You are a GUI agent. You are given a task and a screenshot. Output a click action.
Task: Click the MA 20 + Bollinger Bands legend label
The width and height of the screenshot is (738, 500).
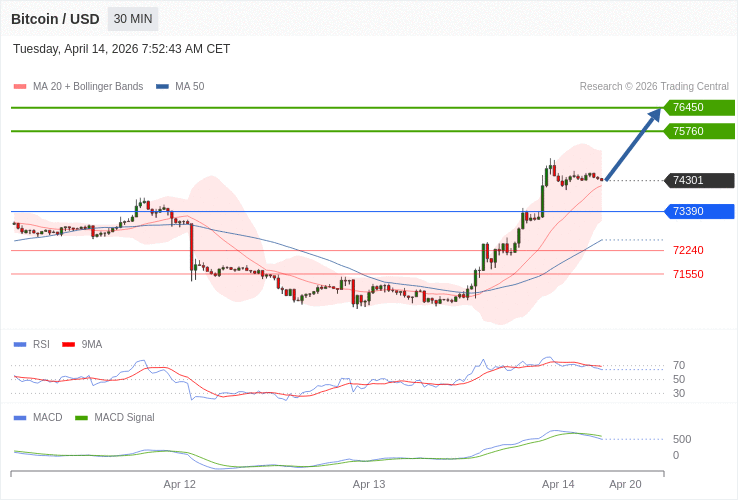click(x=88, y=87)
